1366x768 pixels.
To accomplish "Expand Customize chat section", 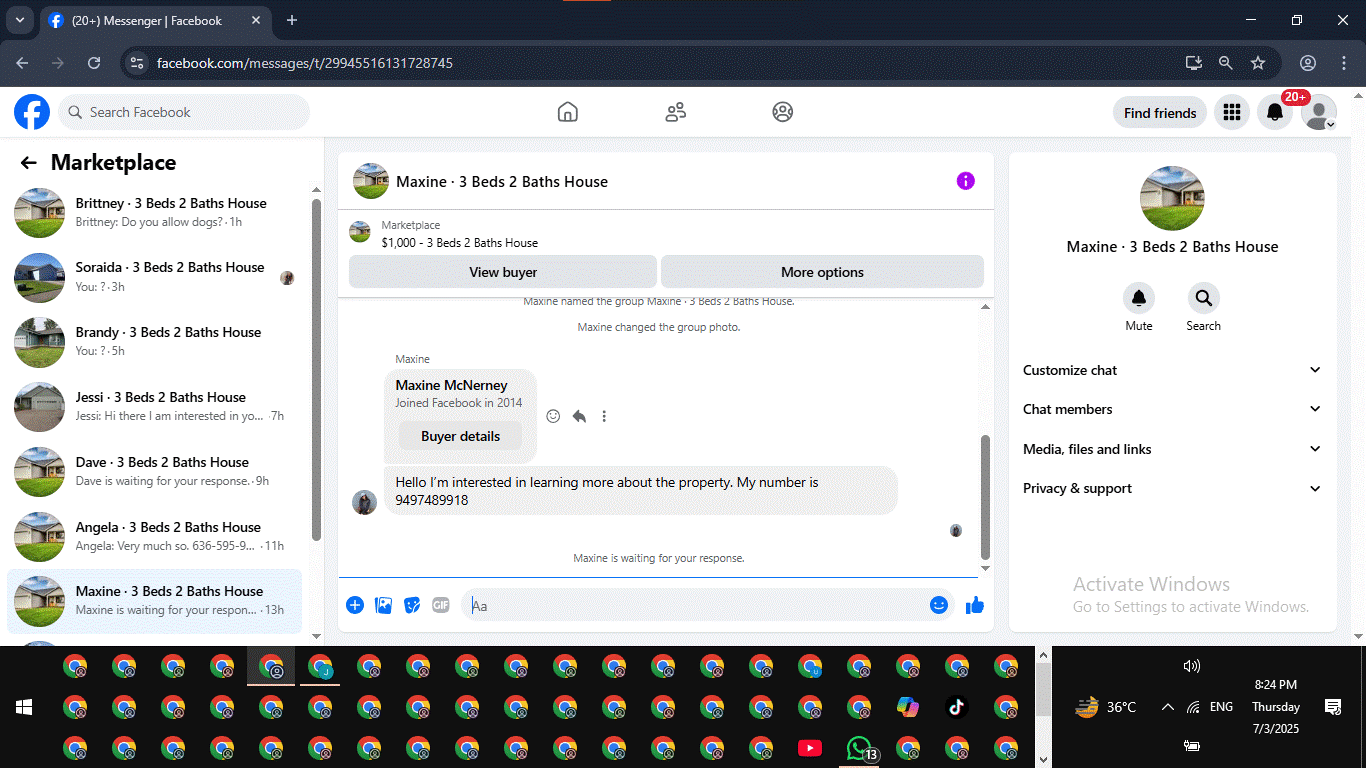I will (x=1172, y=370).
